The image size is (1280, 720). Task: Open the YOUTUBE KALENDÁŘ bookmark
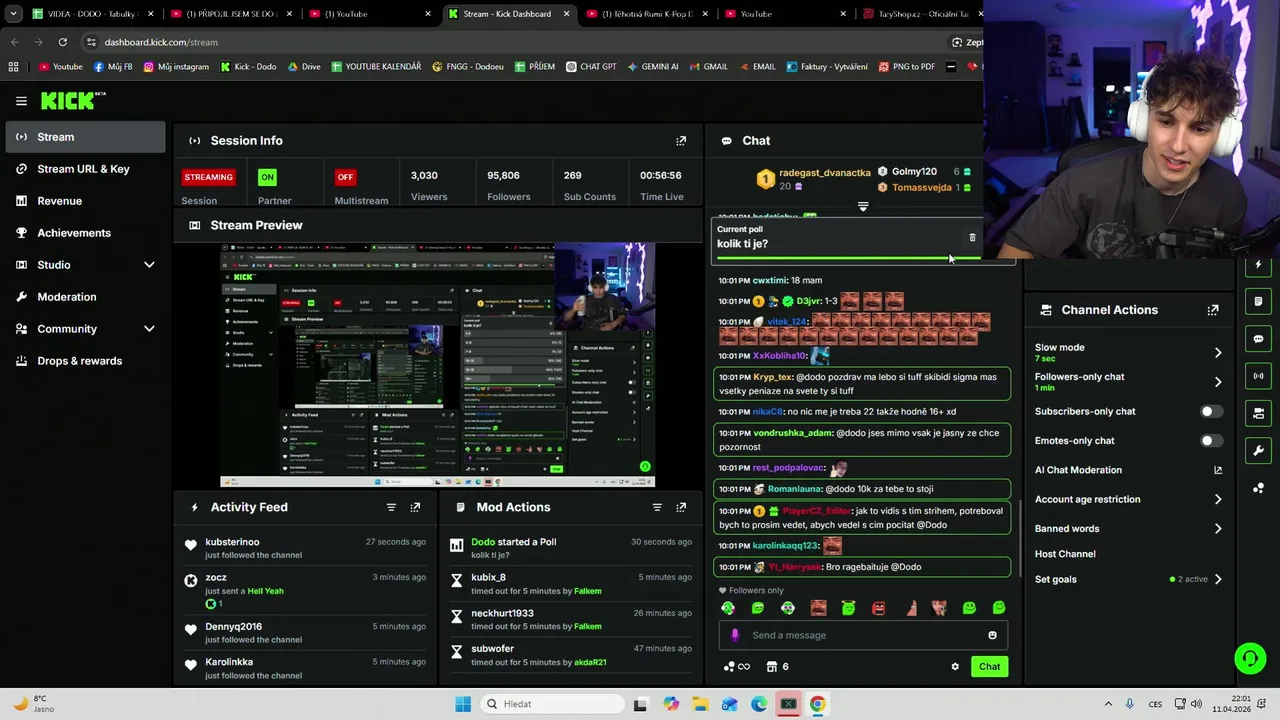[x=376, y=67]
